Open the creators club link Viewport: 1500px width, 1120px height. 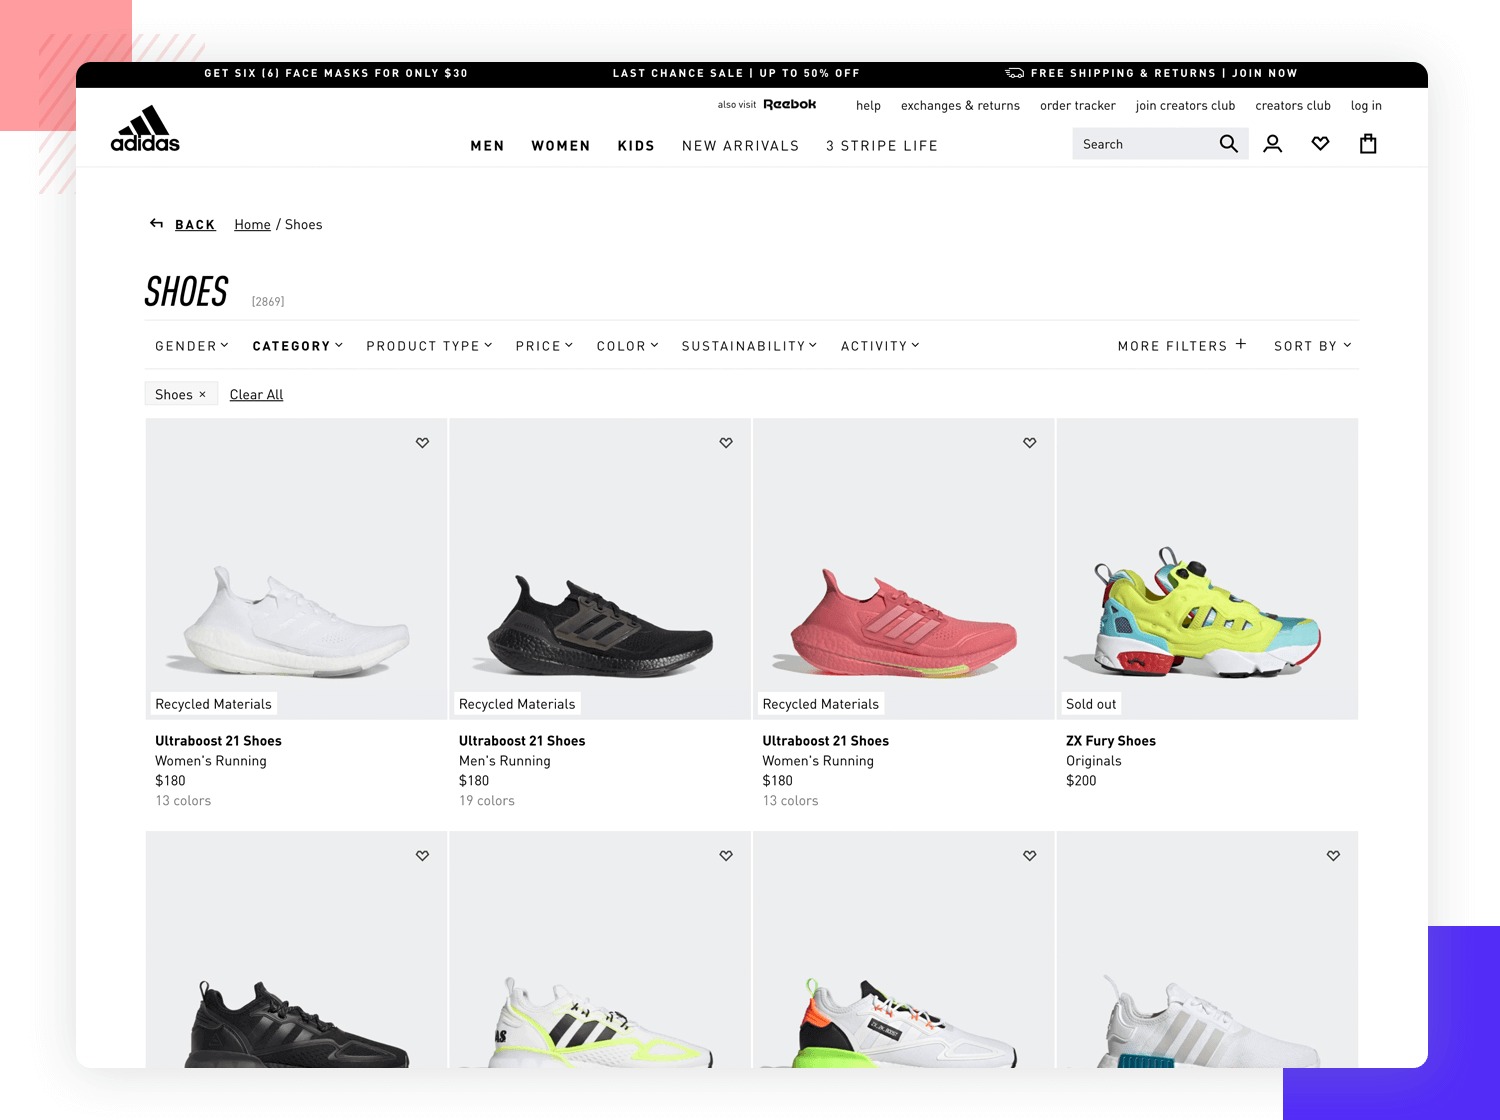pyautogui.click(x=1293, y=105)
